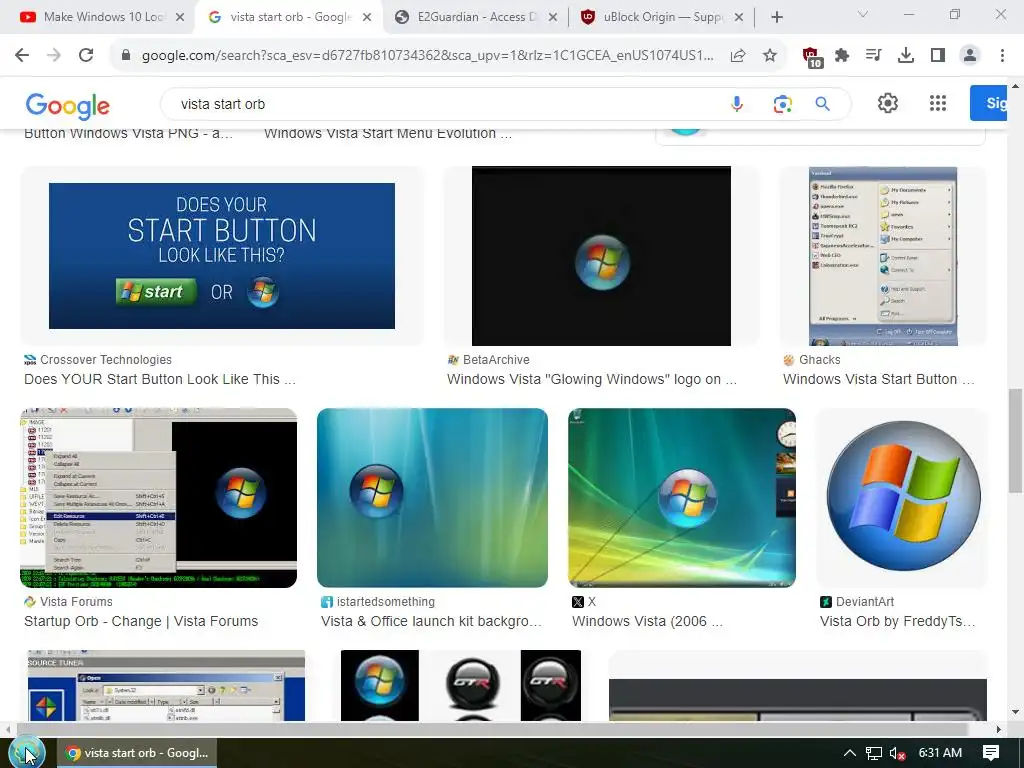Open the media control toolbar icon
1024x768 pixels.
tap(874, 56)
